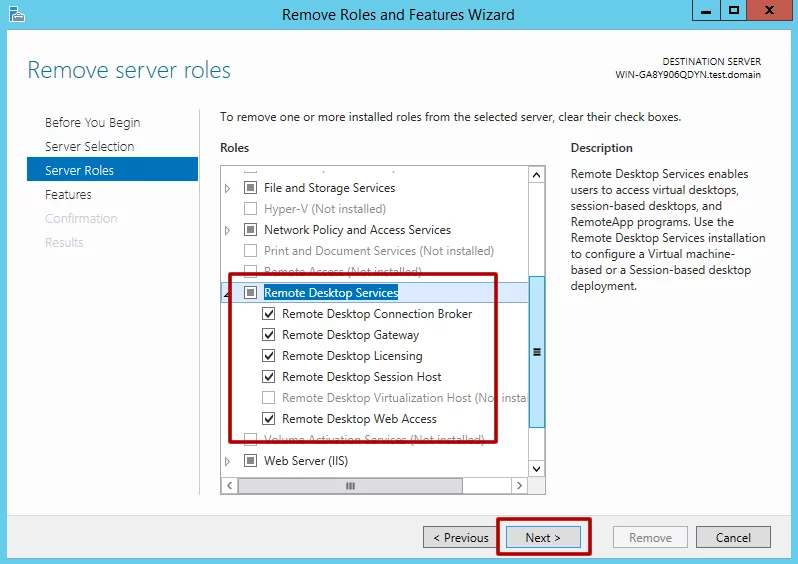Image resolution: width=798 pixels, height=564 pixels.
Task: Collapse the Remote Desktop Services tree node
Action: pos(228,293)
